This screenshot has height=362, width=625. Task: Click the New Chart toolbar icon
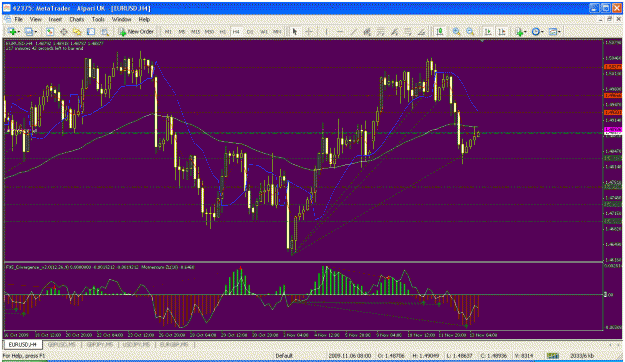12,31
